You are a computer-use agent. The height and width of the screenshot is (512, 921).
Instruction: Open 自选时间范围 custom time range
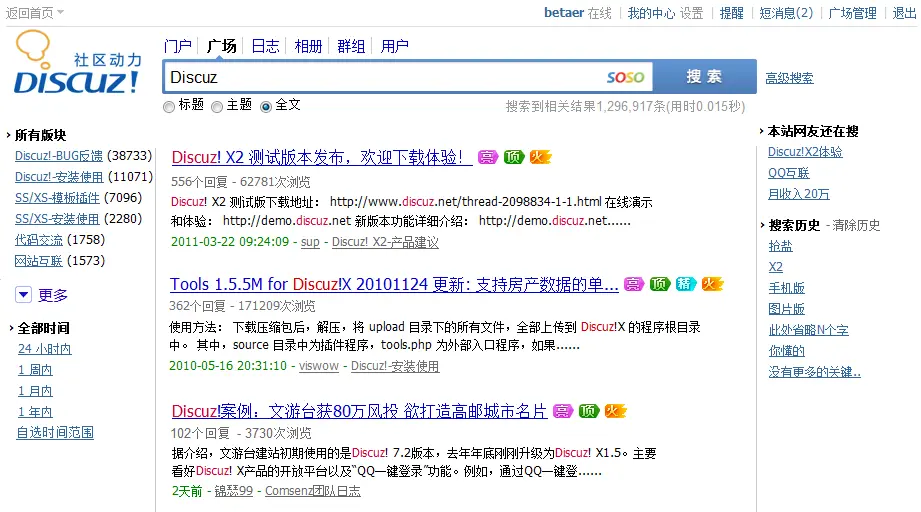coord(55,433)
